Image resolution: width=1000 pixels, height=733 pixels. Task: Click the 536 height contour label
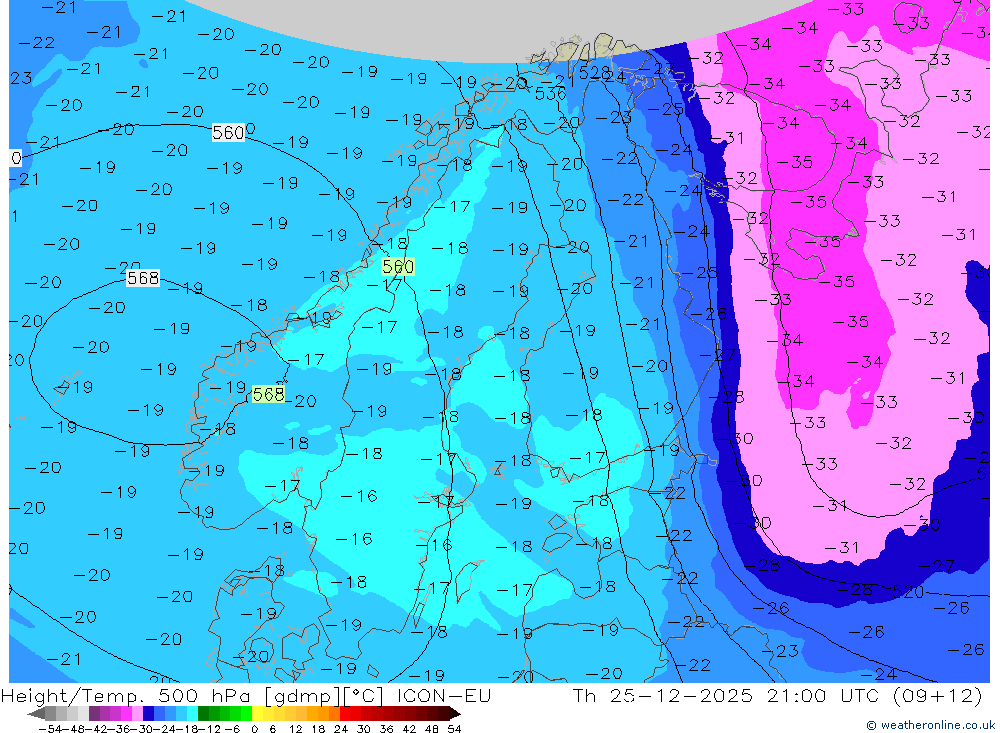(550, 94)
